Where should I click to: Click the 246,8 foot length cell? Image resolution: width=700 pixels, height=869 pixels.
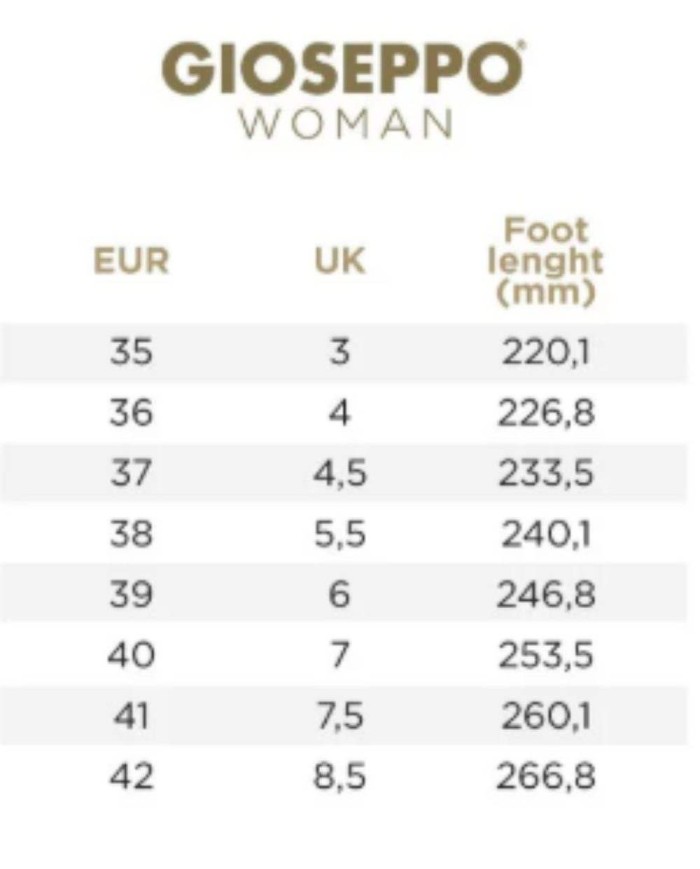coord(546,595)
